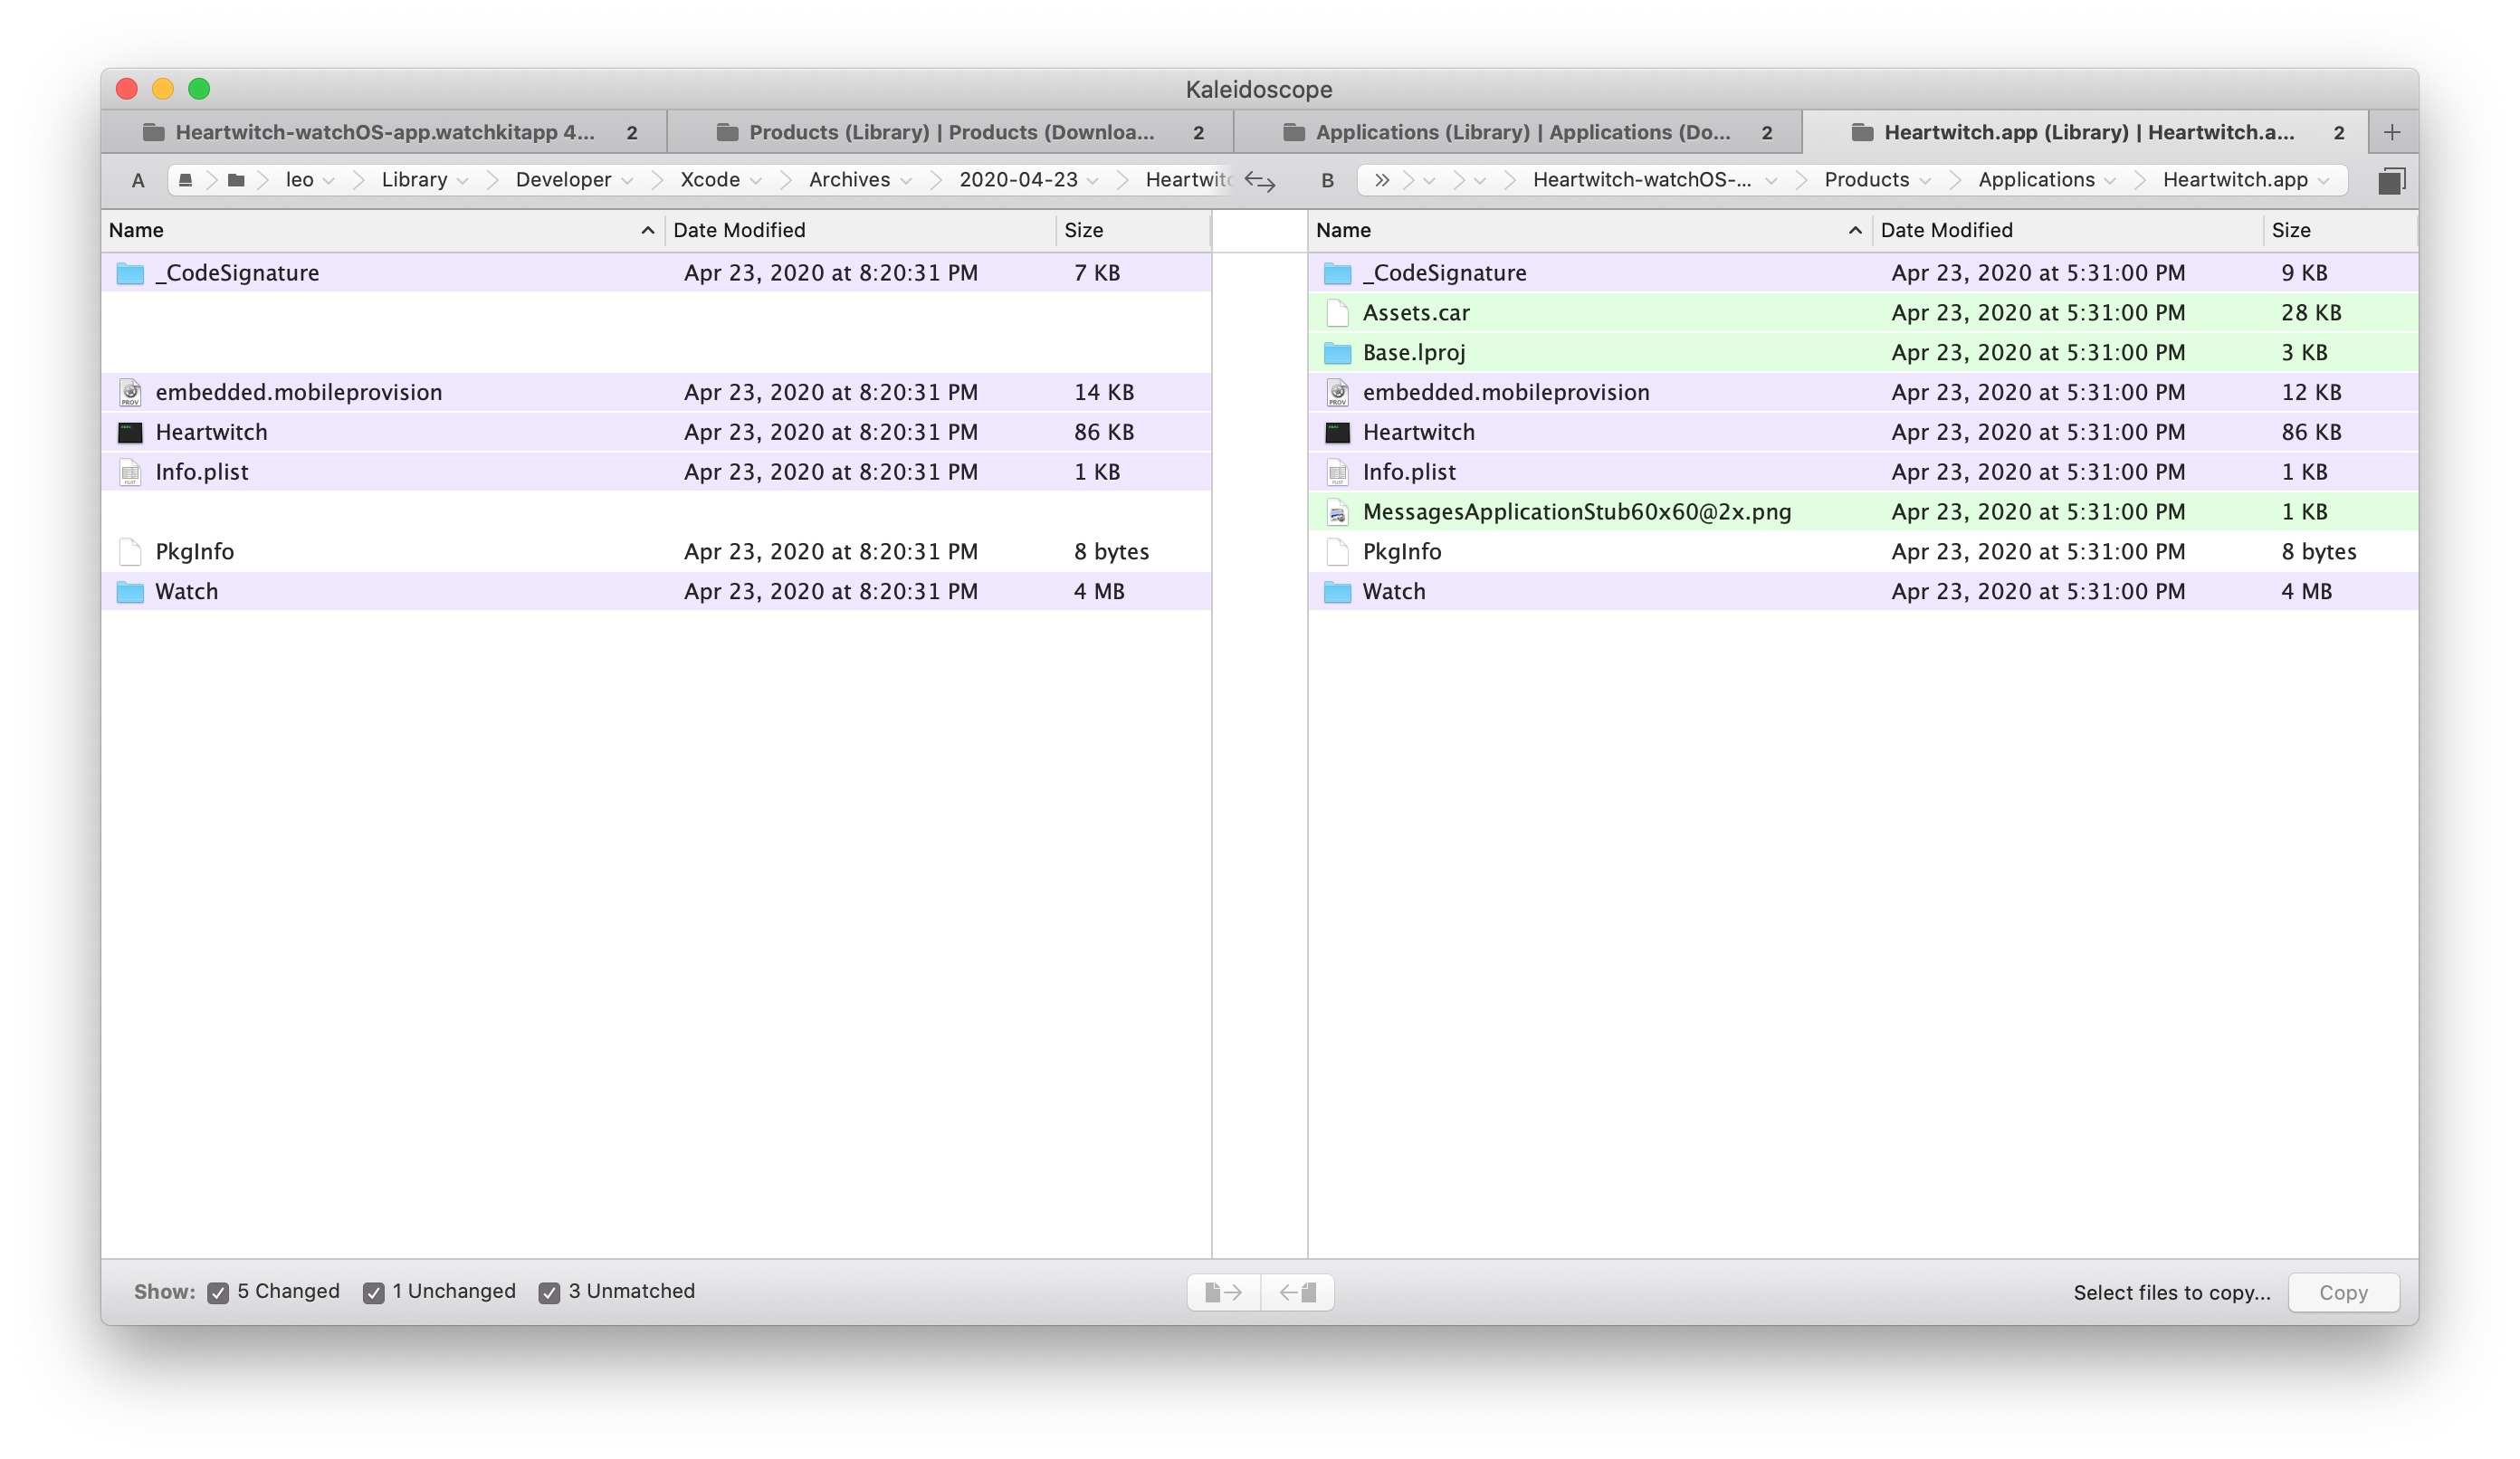The width and height of the screenshot is (2520, 1459).
Task: Switch to the Applications (Library) tab
Action: point(1518,132)
